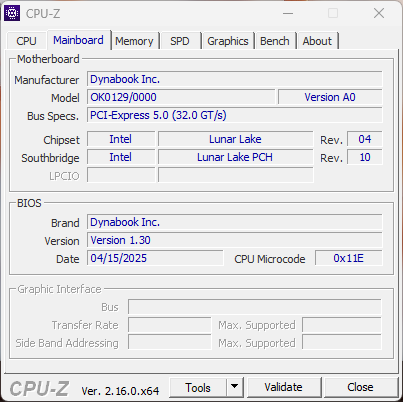The width and height of the screenshot is (403, 402).
Task: Select the Mainboard tab
Action: coord(78,40)
